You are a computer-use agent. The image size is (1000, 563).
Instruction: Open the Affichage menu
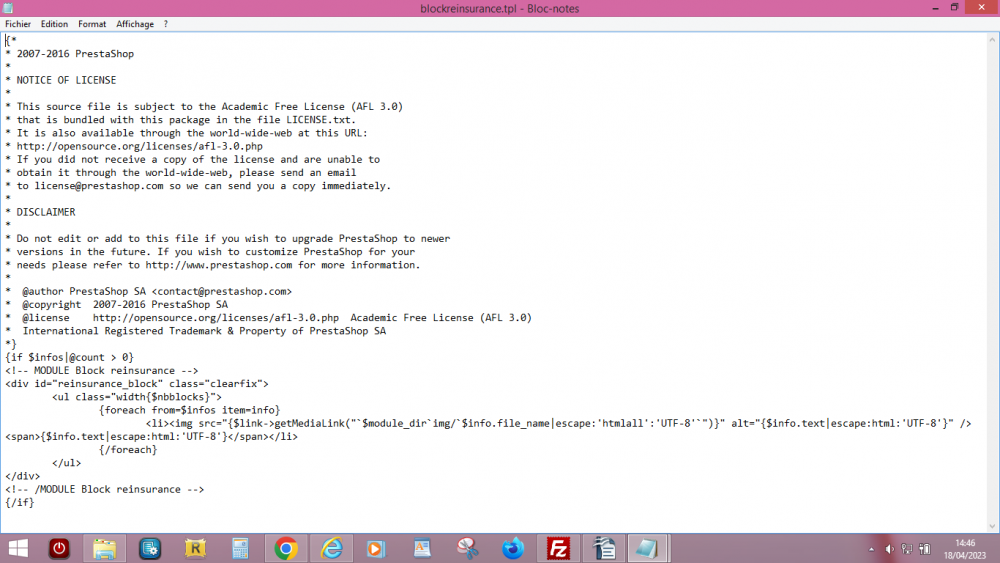click(x=135, y=24)
